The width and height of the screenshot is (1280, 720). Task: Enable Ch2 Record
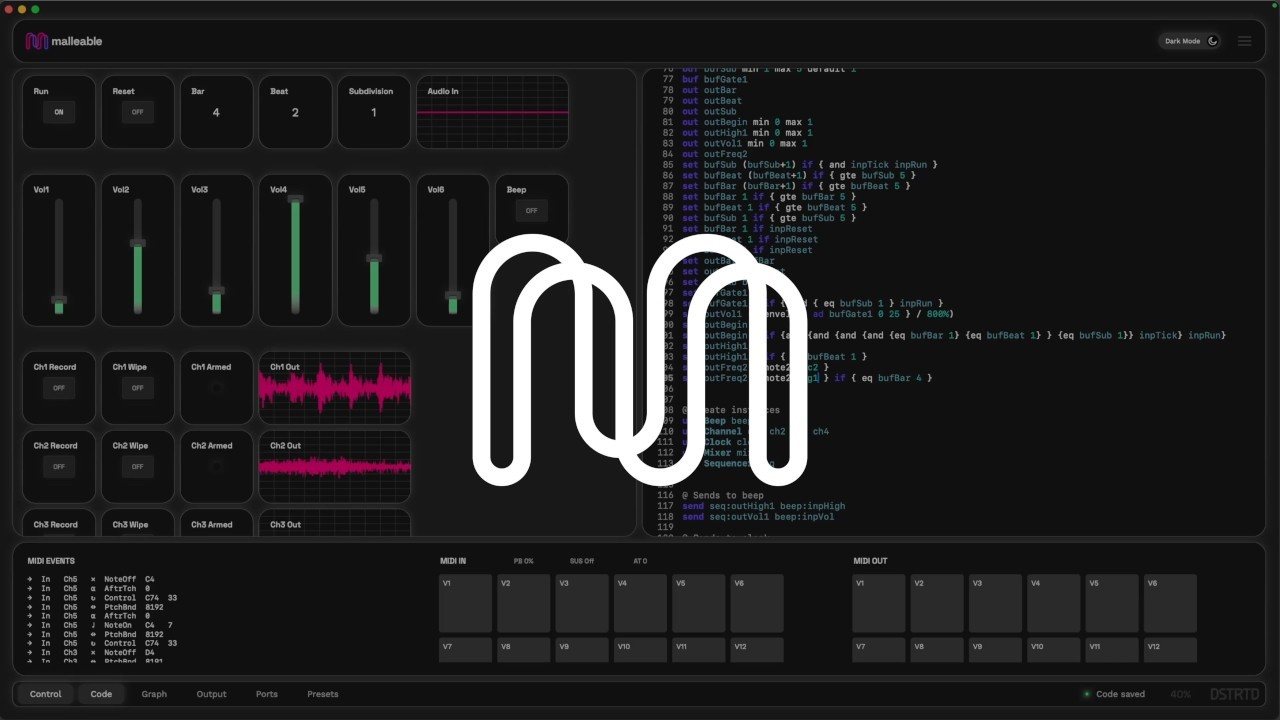[59, 466]
